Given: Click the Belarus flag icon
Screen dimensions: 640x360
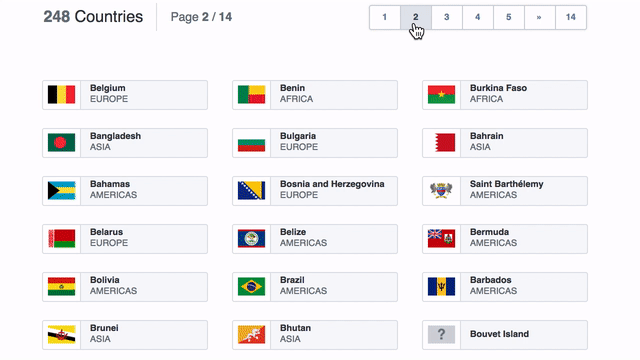Looking at the screenshot, I should [61, 238].
